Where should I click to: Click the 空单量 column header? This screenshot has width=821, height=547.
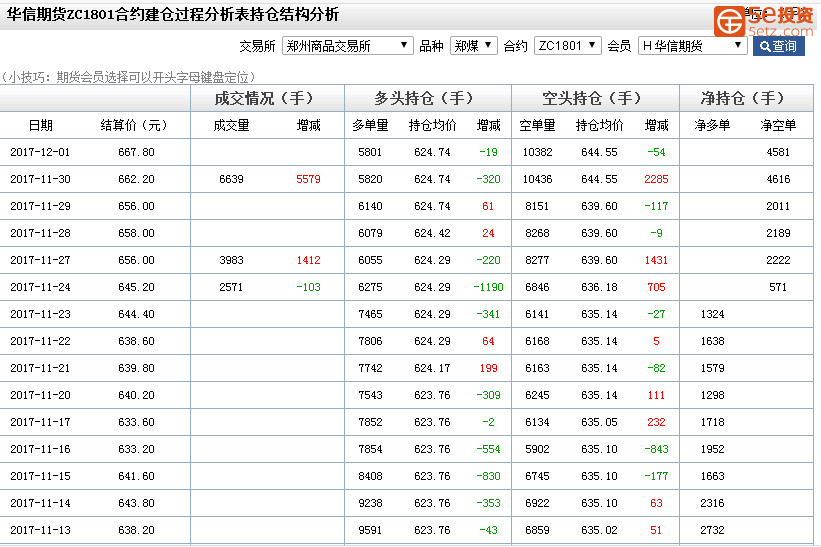537,126
